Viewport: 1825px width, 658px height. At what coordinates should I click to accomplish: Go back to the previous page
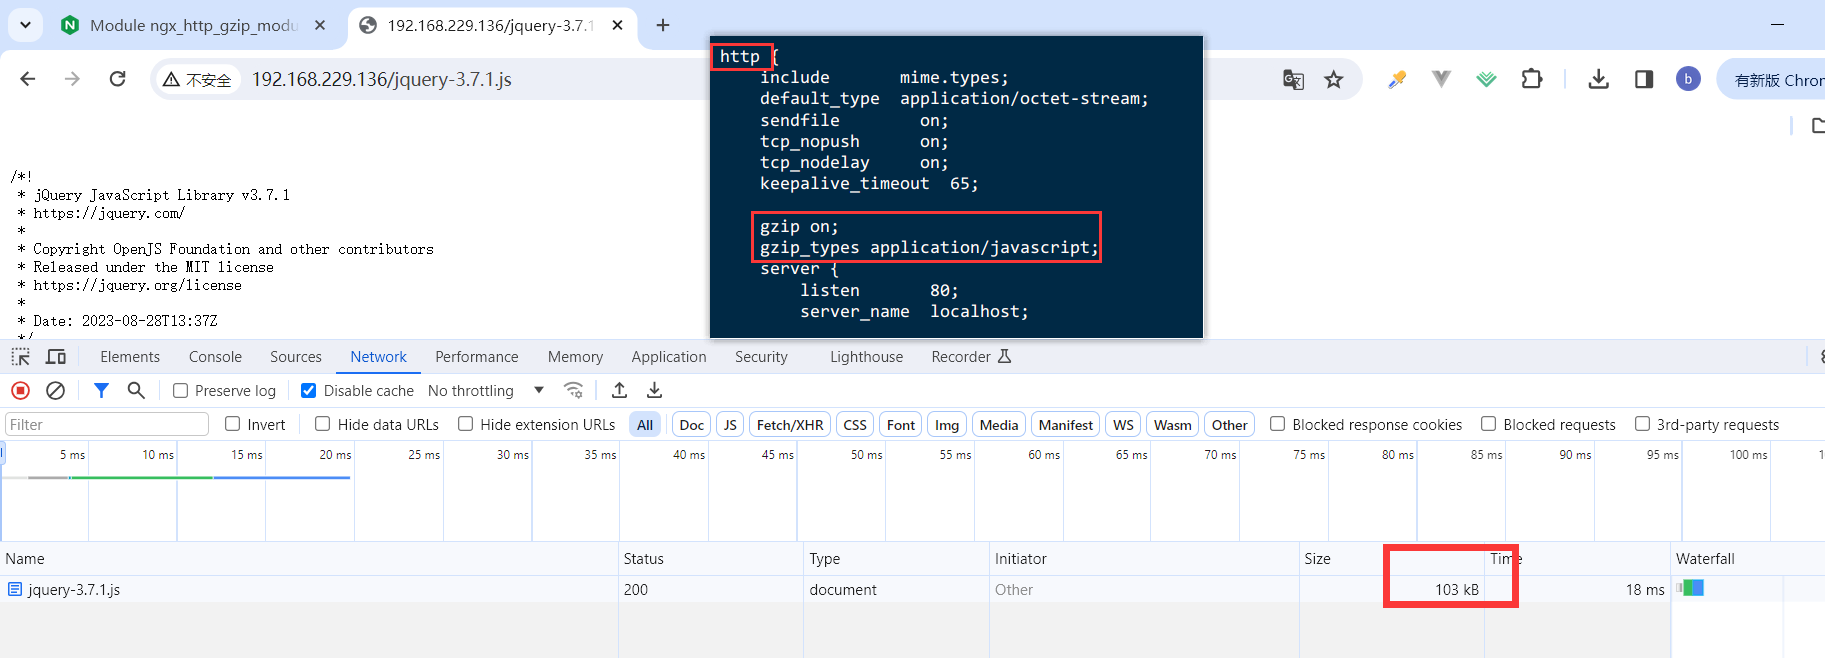click(x=28, y=79)
